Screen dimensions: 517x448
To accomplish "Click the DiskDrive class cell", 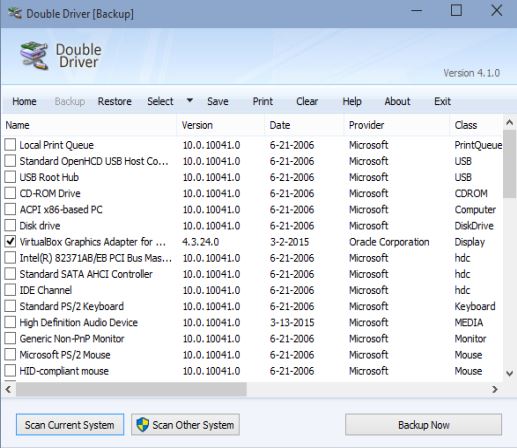I will [x=474, y=226].
